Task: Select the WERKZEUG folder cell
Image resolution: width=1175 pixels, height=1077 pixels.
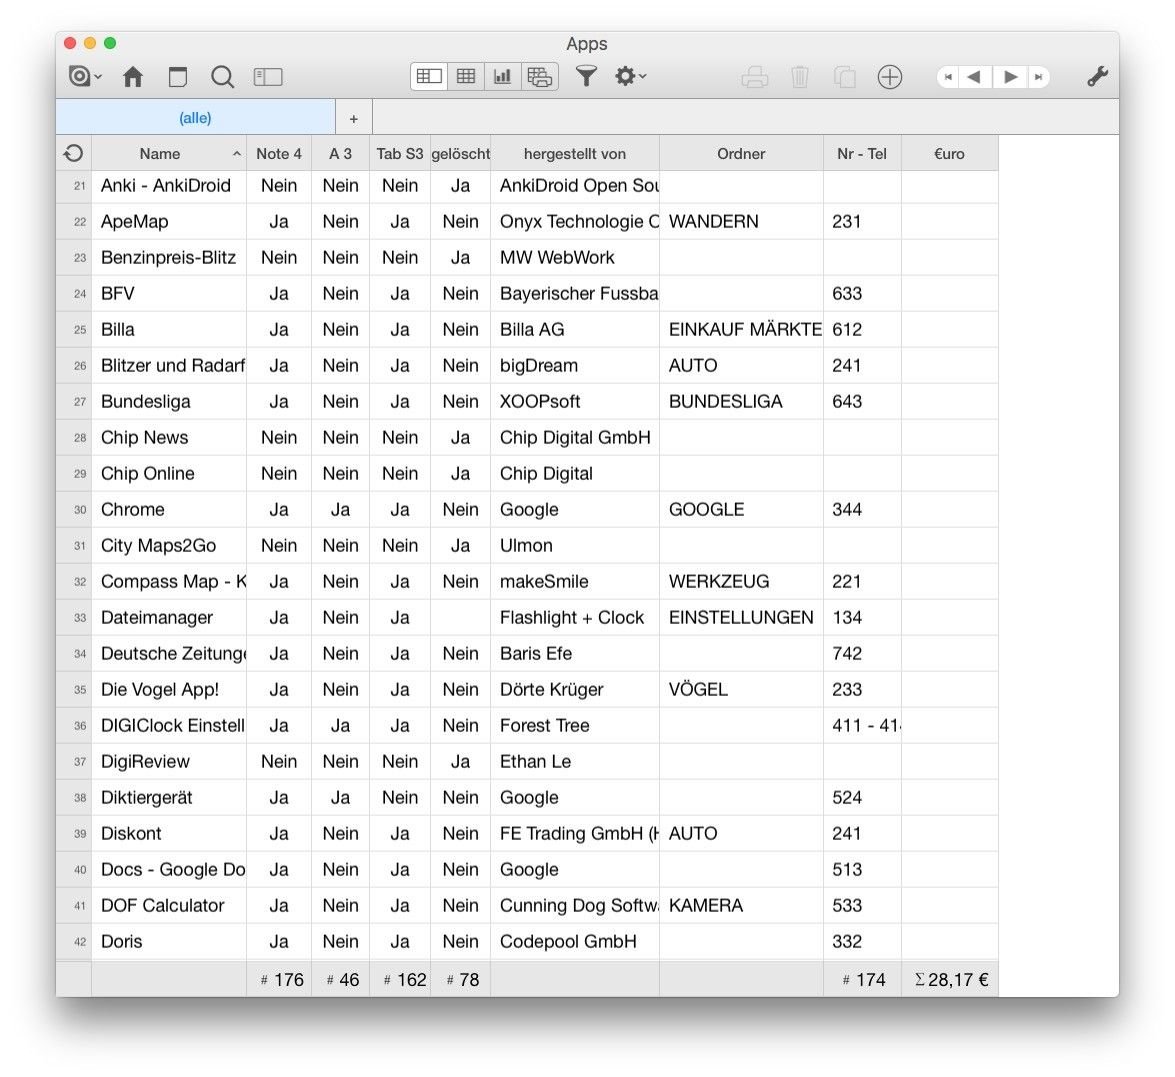Action: coord(741,582)
